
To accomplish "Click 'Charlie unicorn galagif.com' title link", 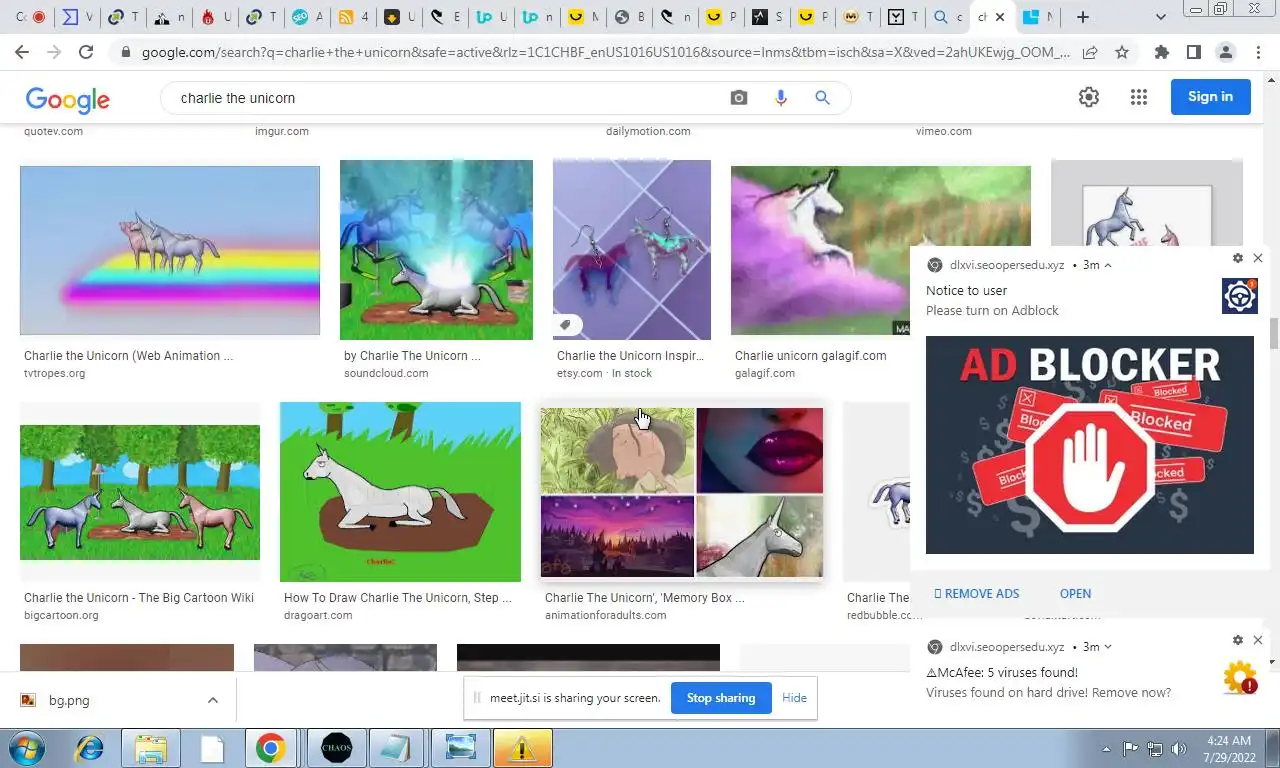I will [810, 355].
